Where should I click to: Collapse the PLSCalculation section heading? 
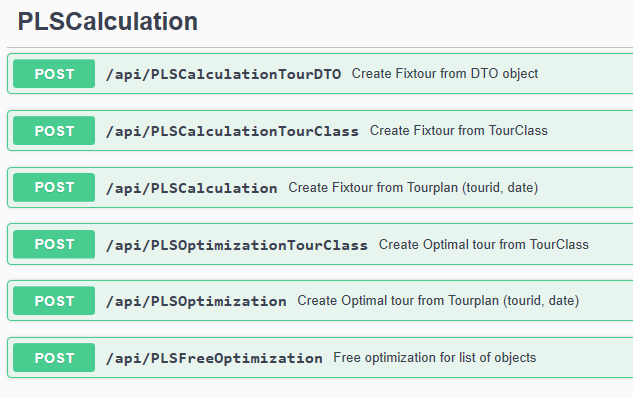point(108,21)
